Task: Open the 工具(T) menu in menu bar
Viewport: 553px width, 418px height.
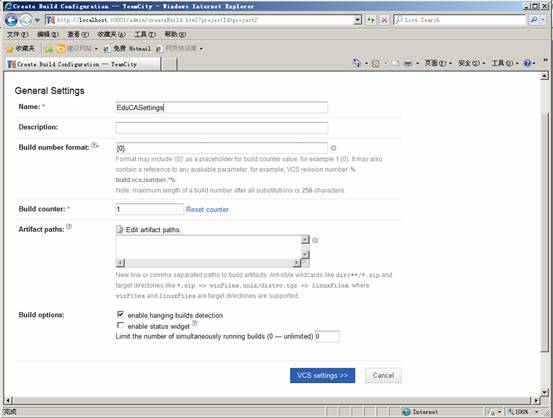Action: [x=145, y=34]
